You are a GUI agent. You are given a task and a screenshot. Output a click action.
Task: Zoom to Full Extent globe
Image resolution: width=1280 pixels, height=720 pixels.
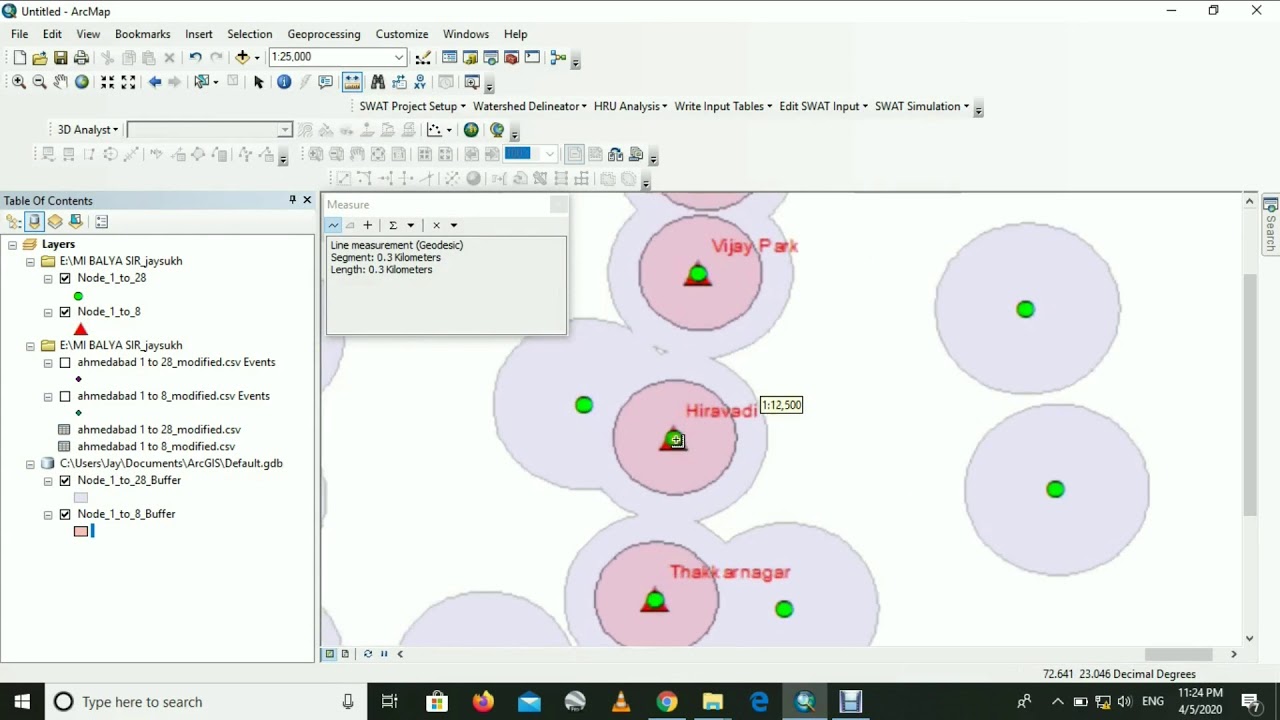click(82, 82)
